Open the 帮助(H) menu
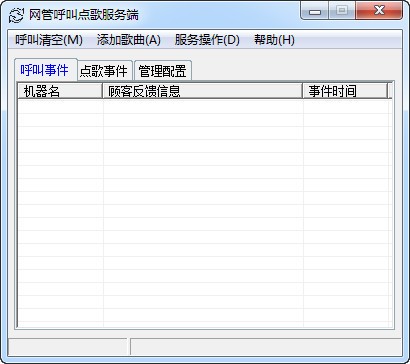Screen dimensions: 410x364 tap(274, 40)
